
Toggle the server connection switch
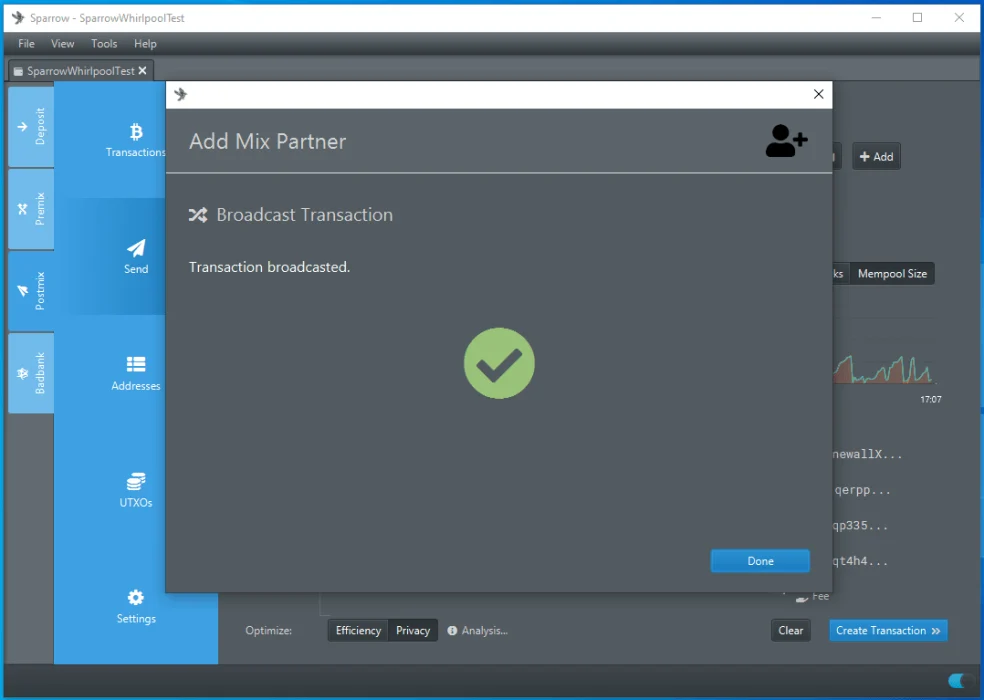960,681
